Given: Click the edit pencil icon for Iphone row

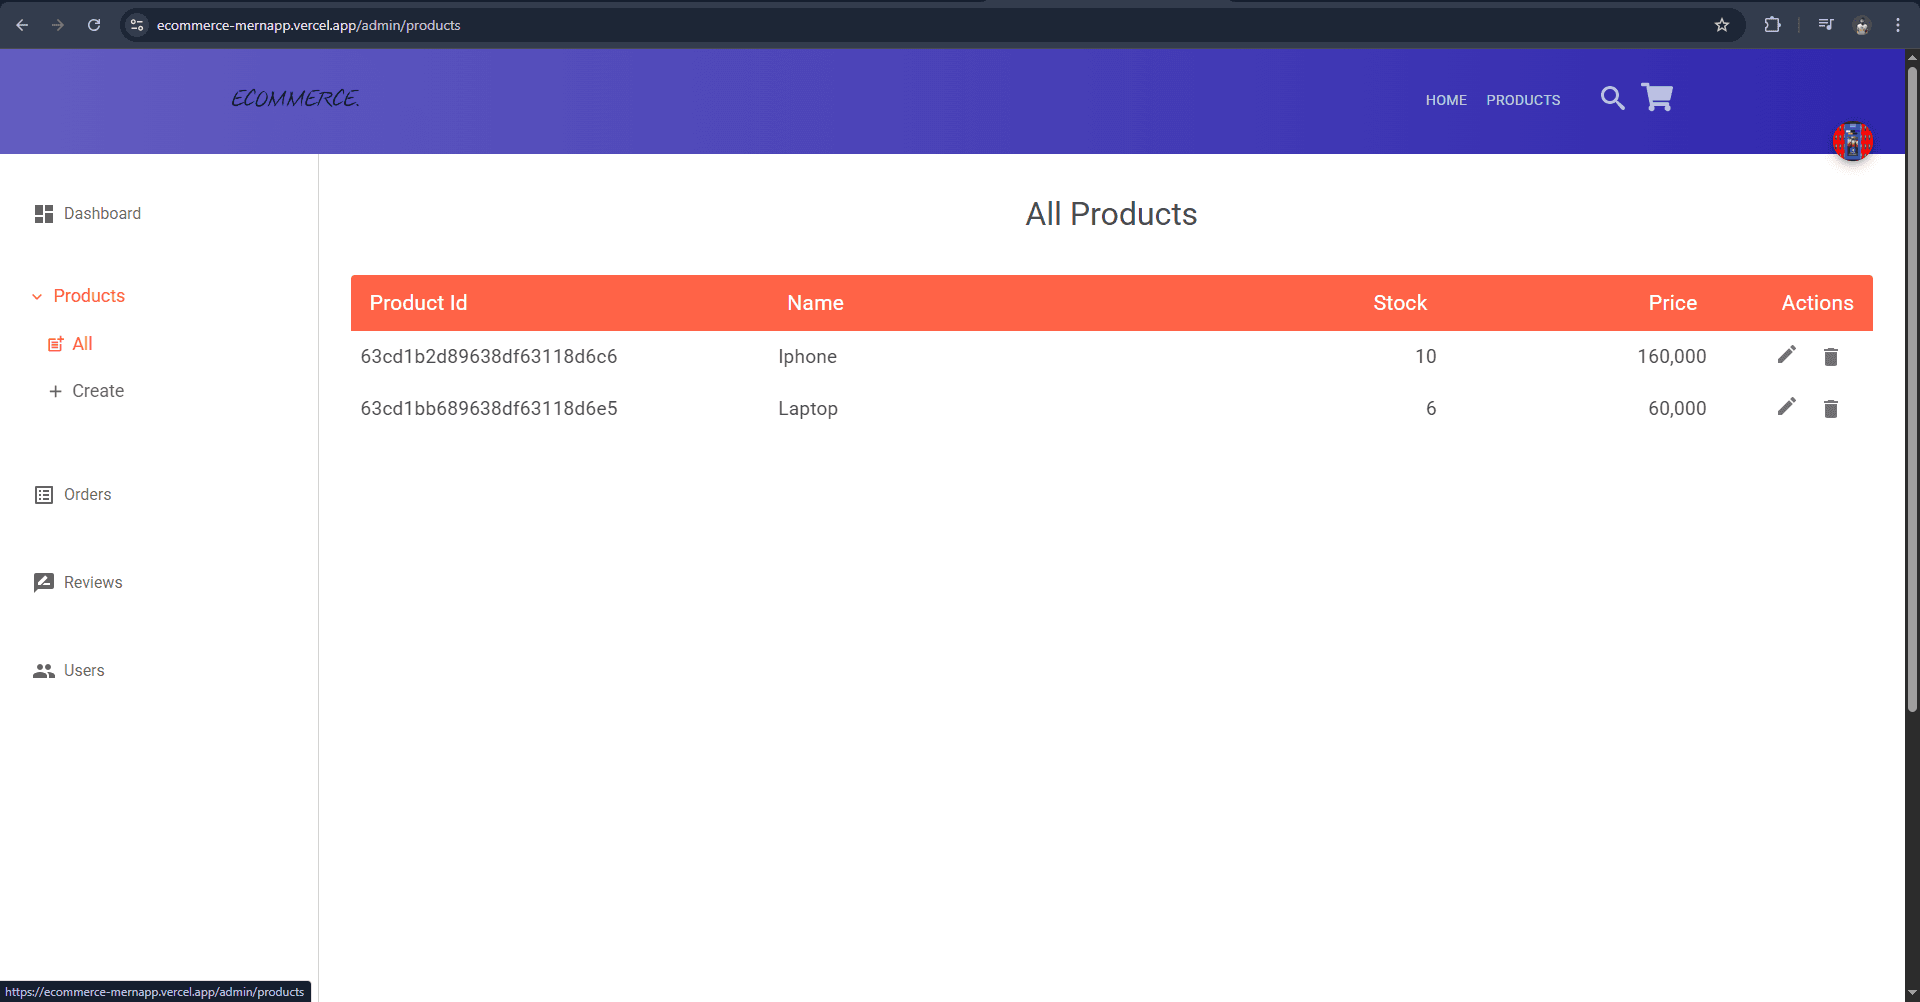Looking at the screenshot, I should (1787, 355).
